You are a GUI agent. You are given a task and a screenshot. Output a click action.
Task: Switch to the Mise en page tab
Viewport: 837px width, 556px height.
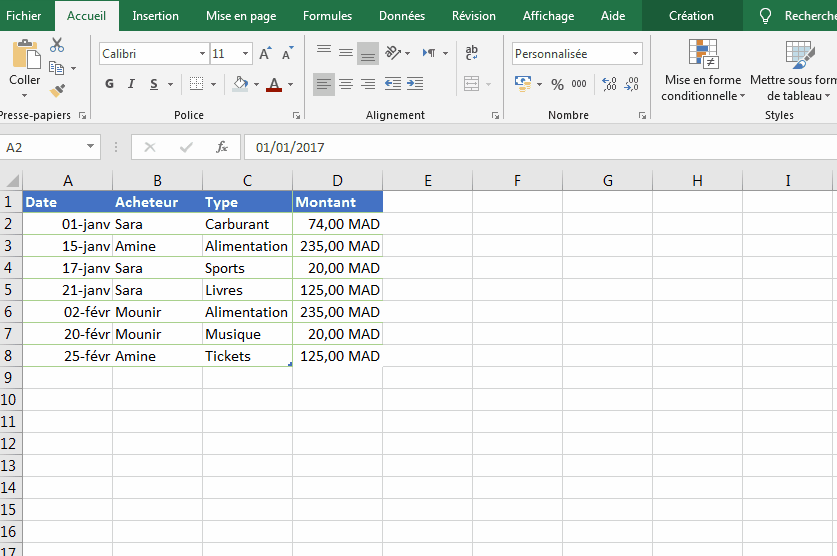click(x=241, y=15)
